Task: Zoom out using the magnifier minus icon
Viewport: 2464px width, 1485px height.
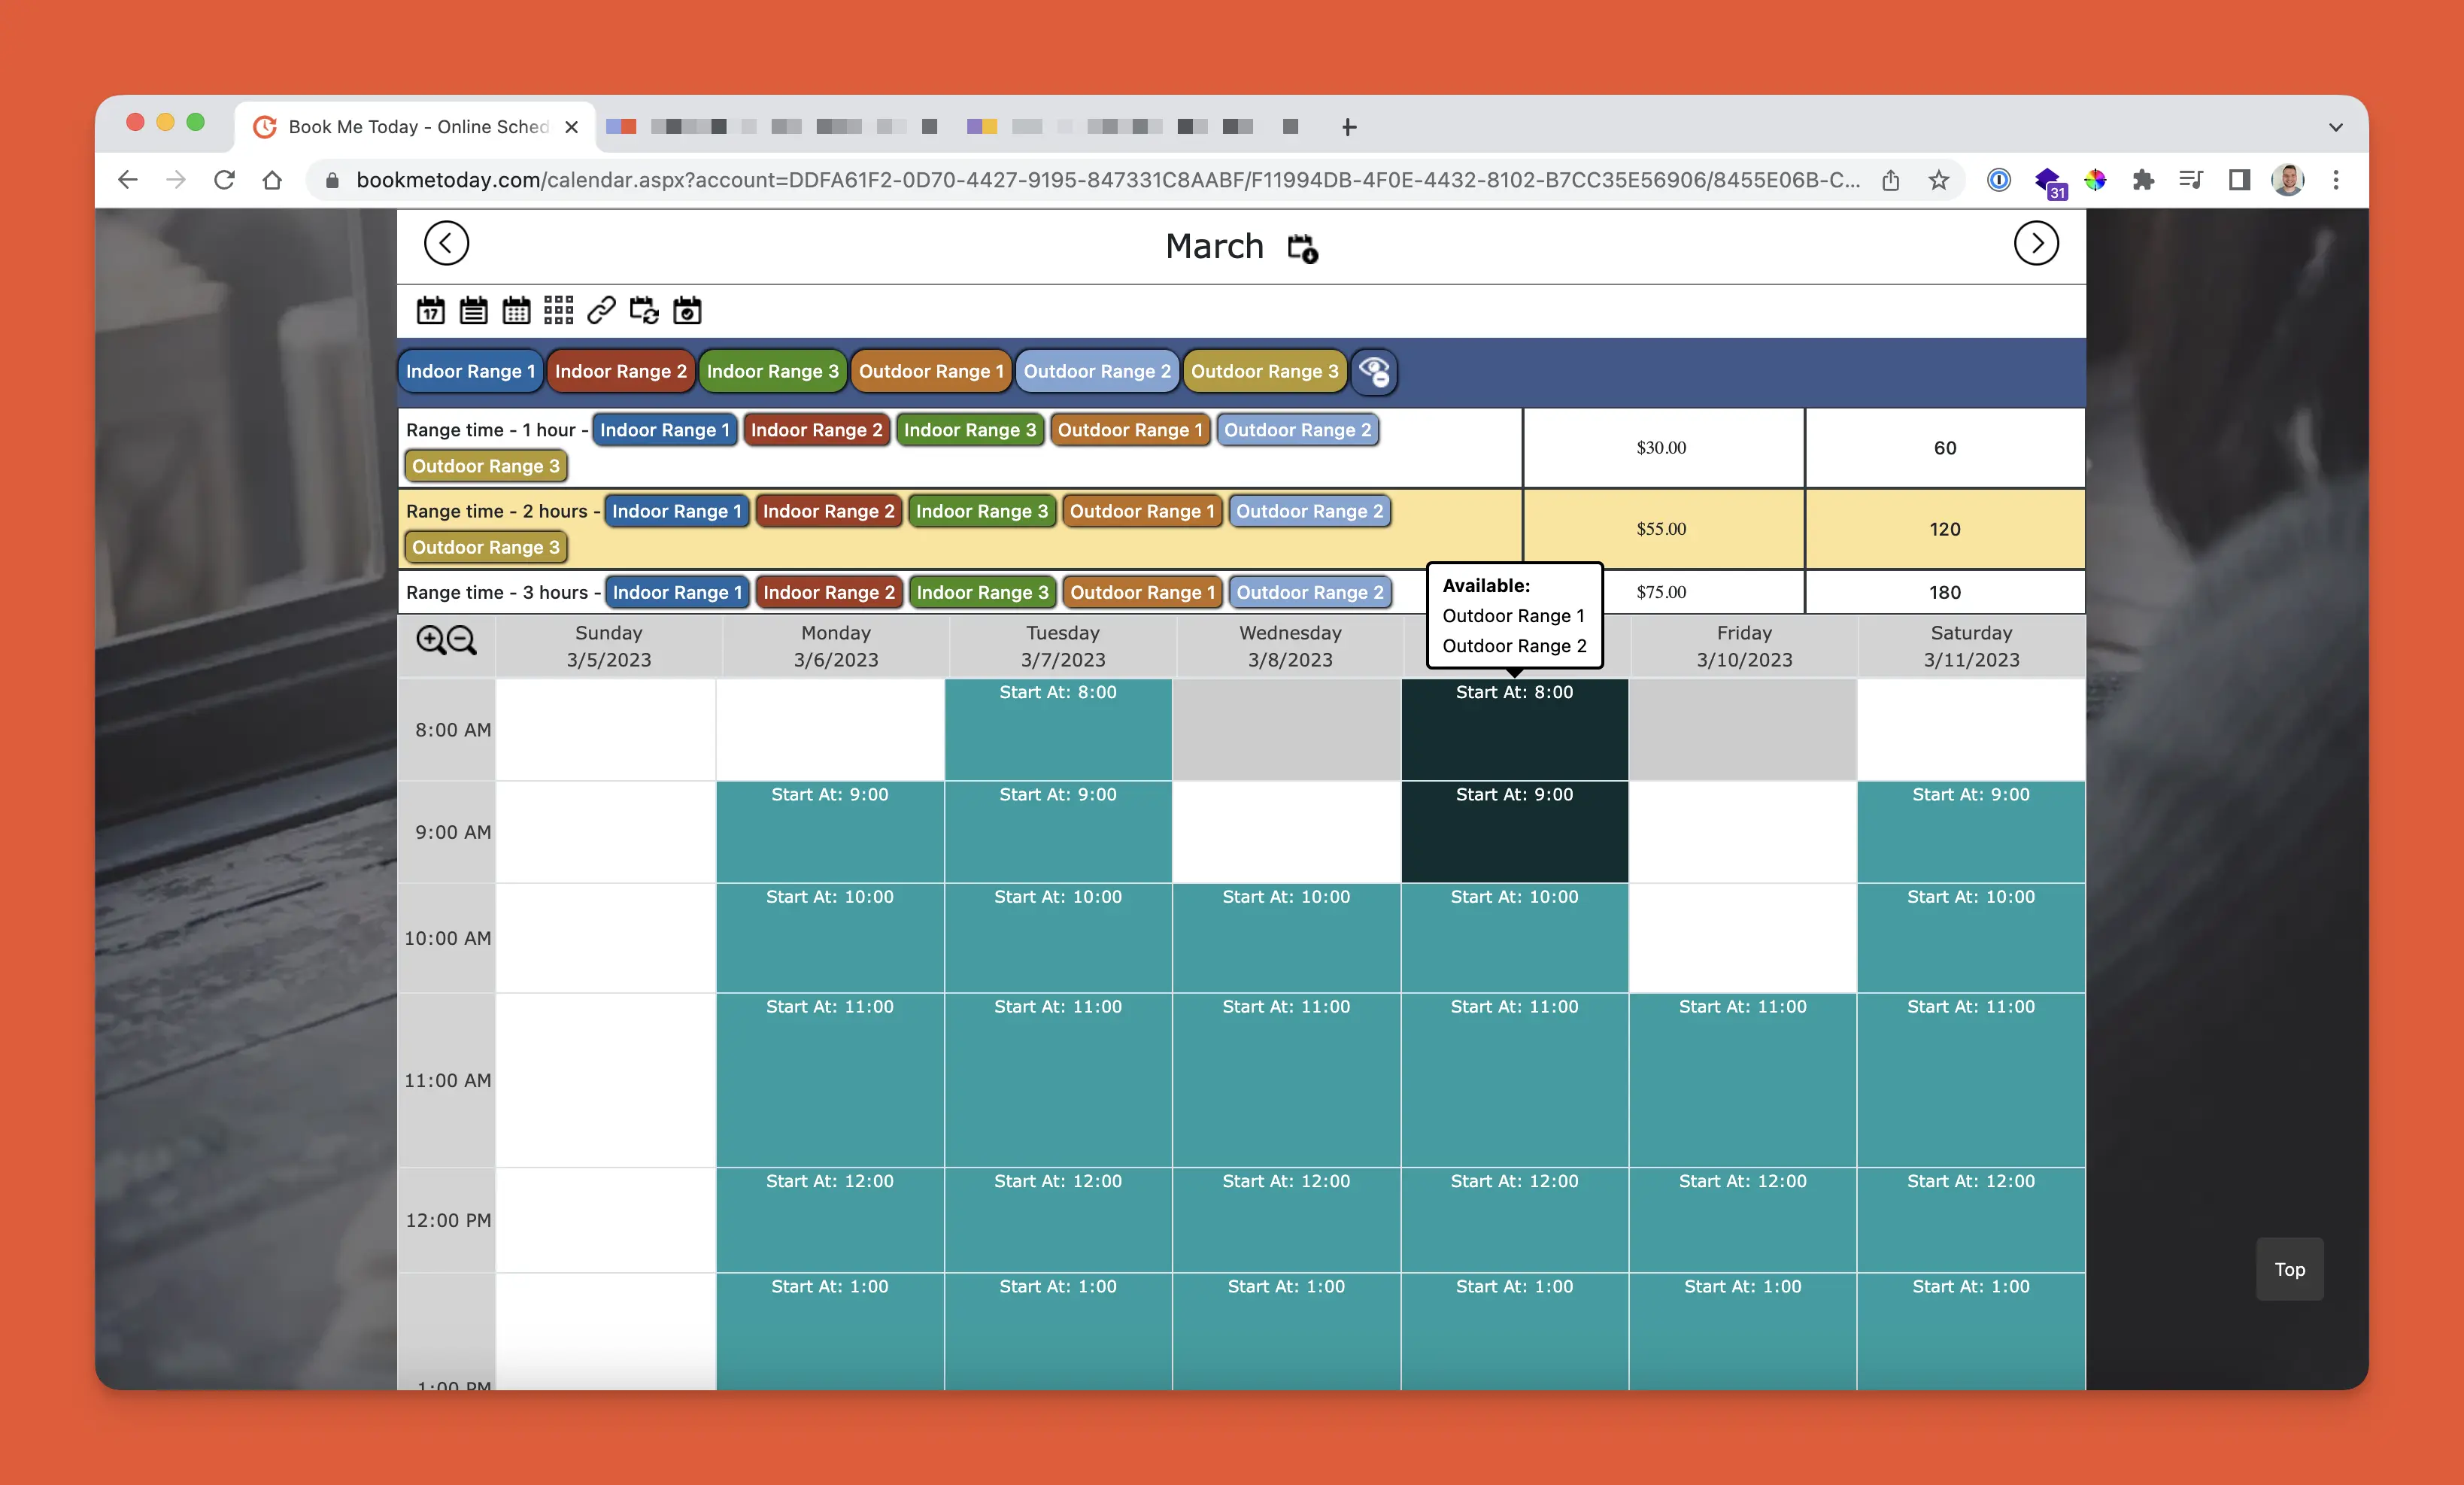Action: [x=462, y=640]
